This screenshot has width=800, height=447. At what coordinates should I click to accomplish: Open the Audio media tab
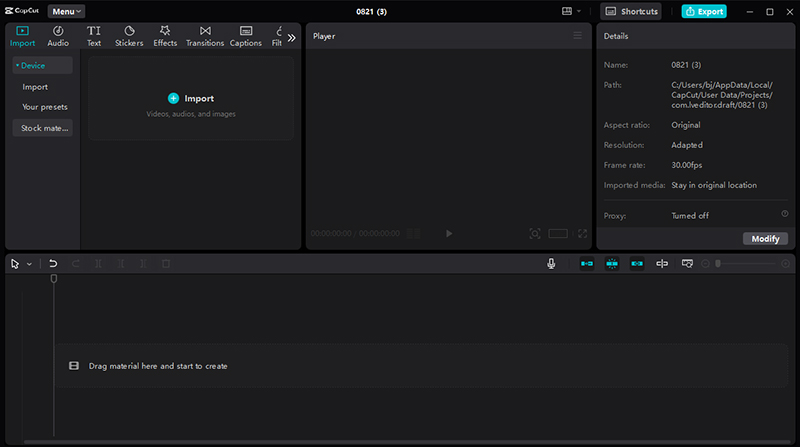coord(58,36)
